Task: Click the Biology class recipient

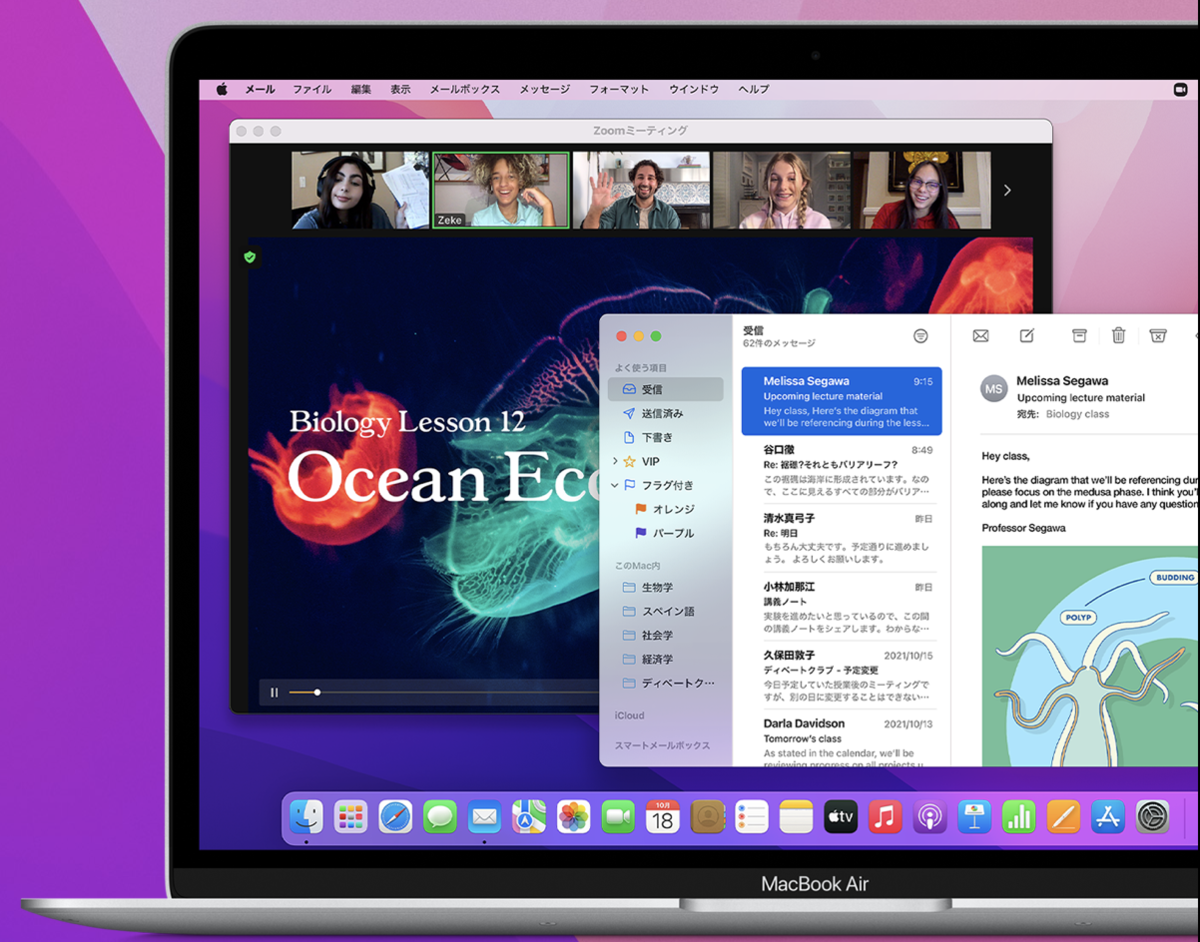Action: [1077, 414]
